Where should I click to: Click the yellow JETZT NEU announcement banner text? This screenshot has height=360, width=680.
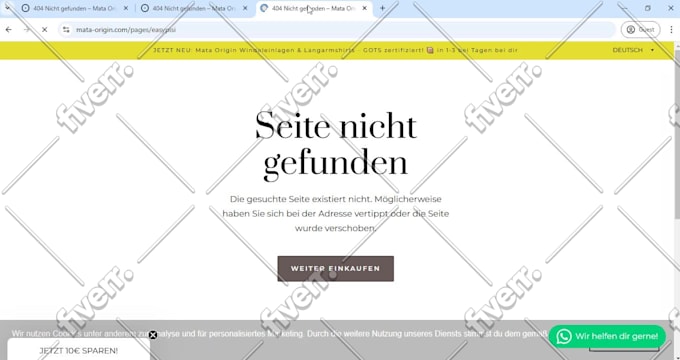point(336,50)
